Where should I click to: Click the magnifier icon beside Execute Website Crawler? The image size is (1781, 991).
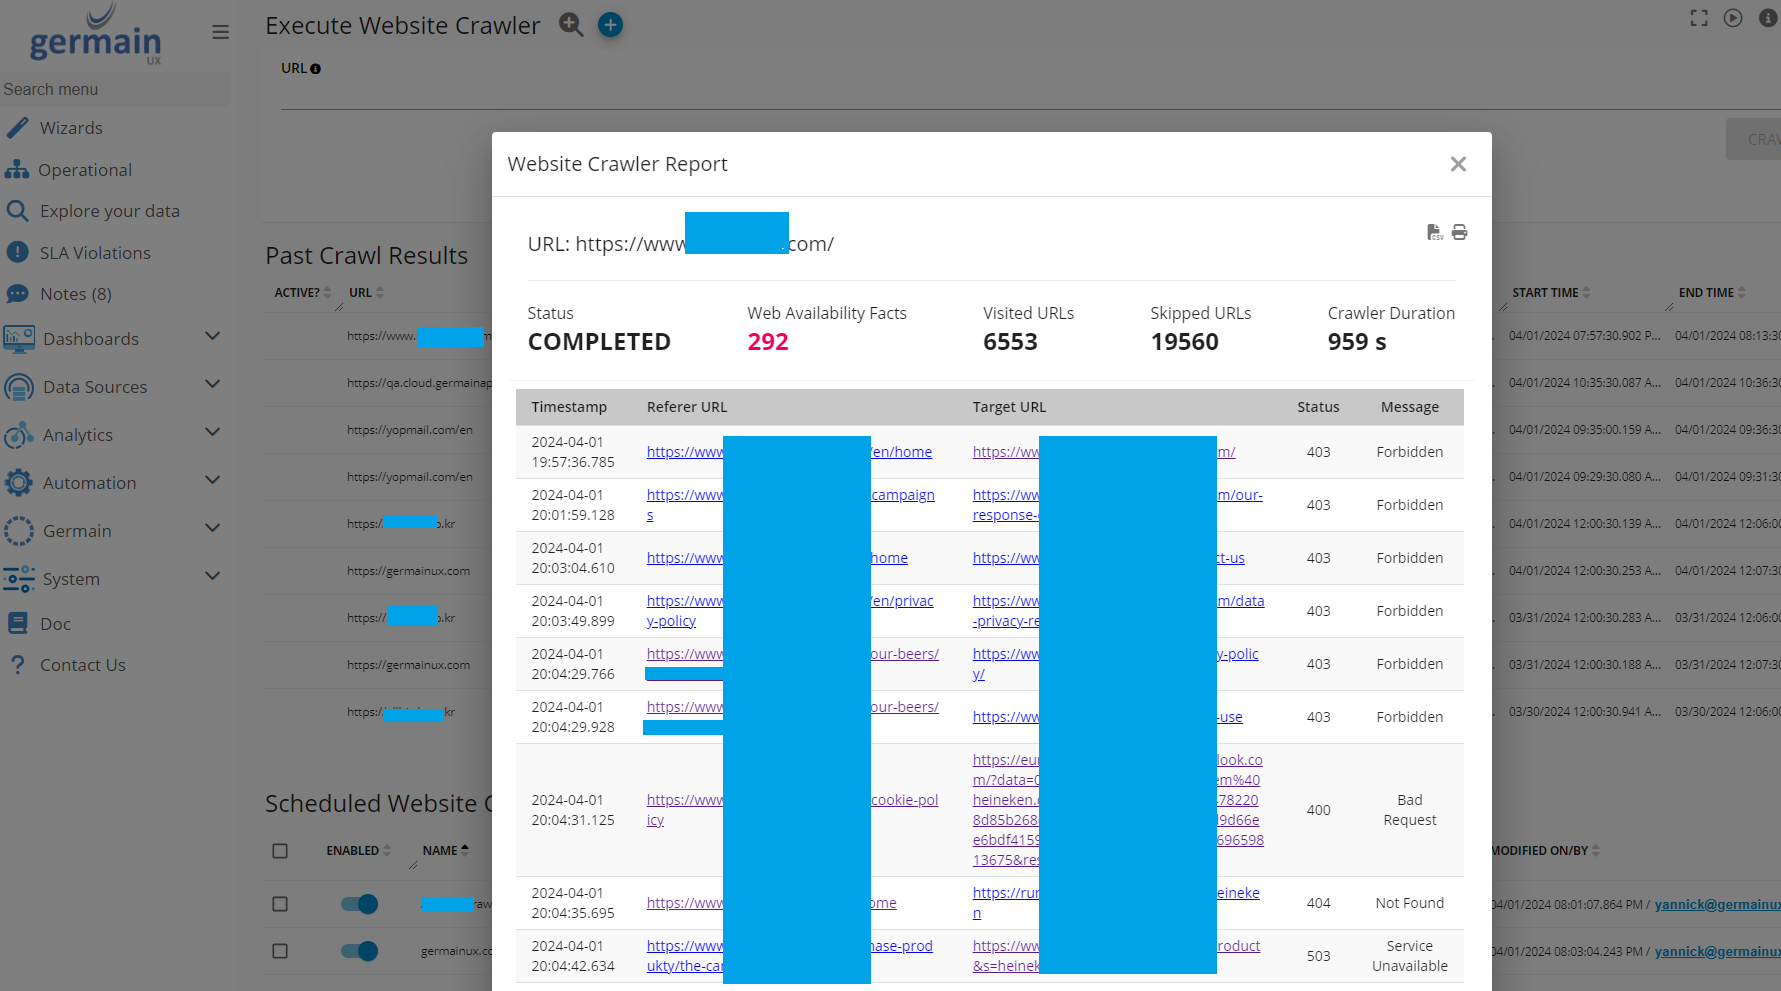tap(571, 25)
